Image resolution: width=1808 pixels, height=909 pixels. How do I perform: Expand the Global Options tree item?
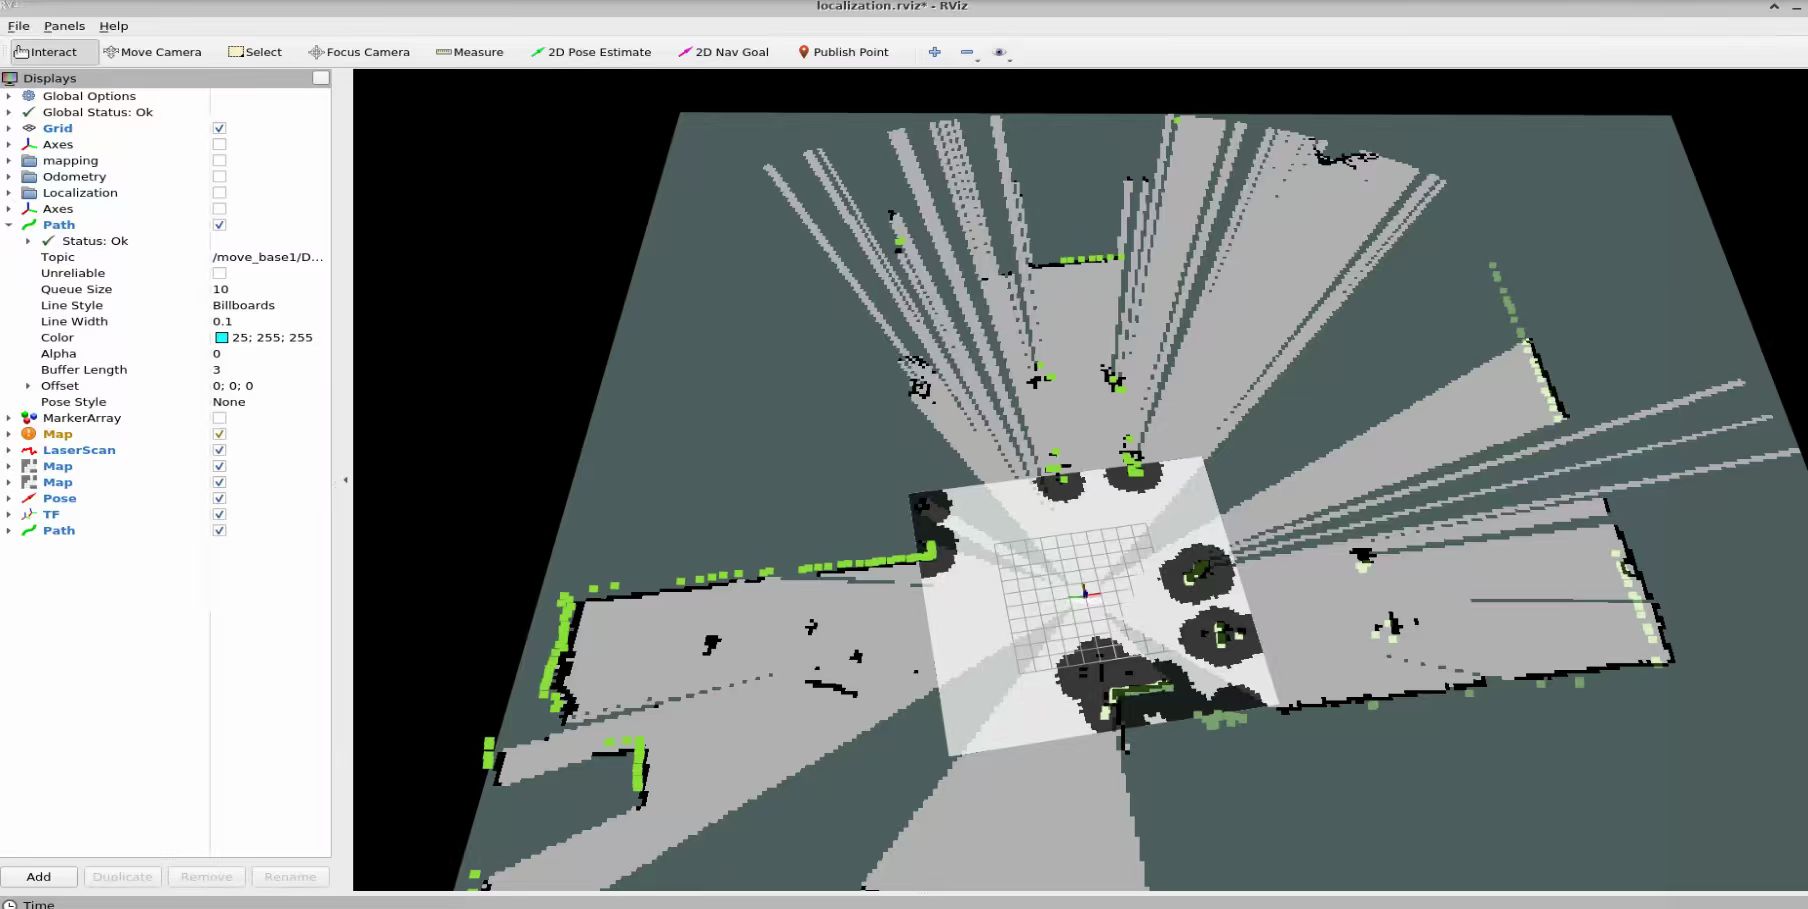tap(9, 96)
